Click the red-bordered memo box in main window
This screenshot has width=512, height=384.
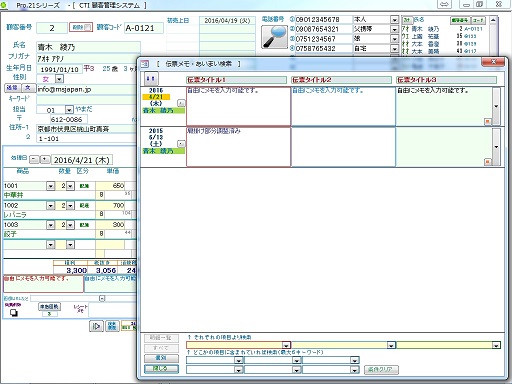(x=43, y=284)
